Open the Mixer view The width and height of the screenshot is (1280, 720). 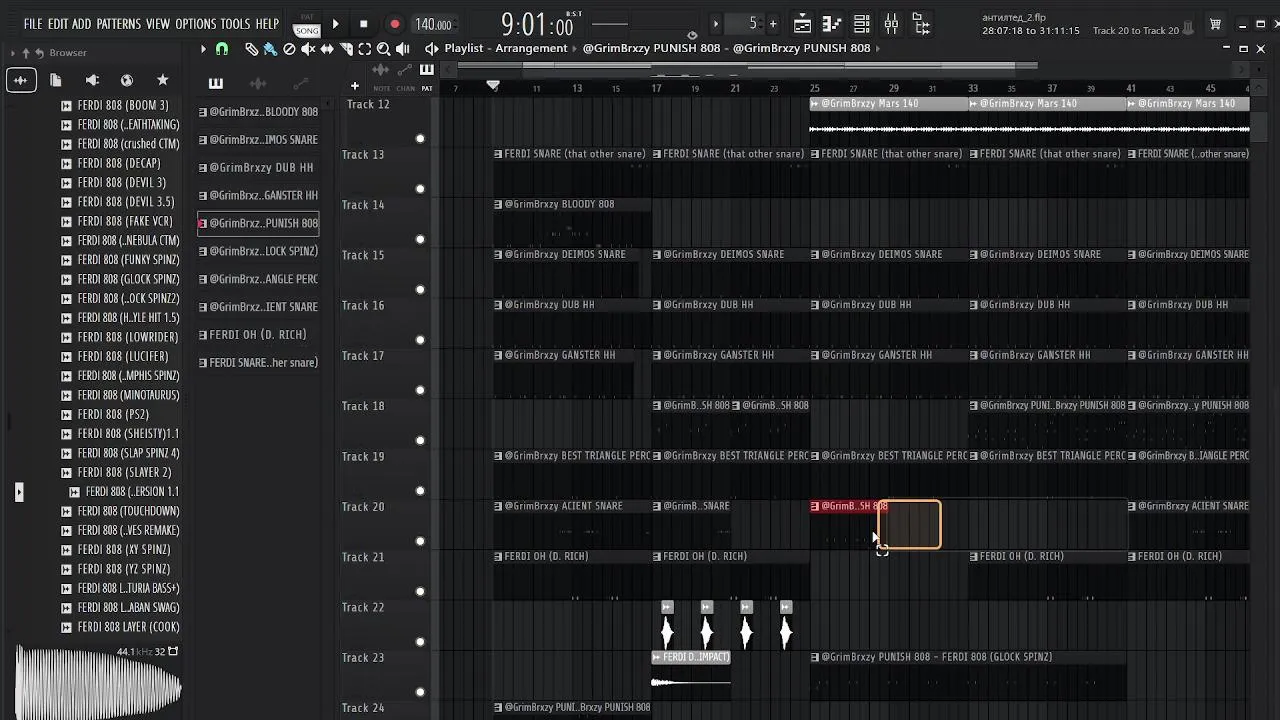(891, 24)
